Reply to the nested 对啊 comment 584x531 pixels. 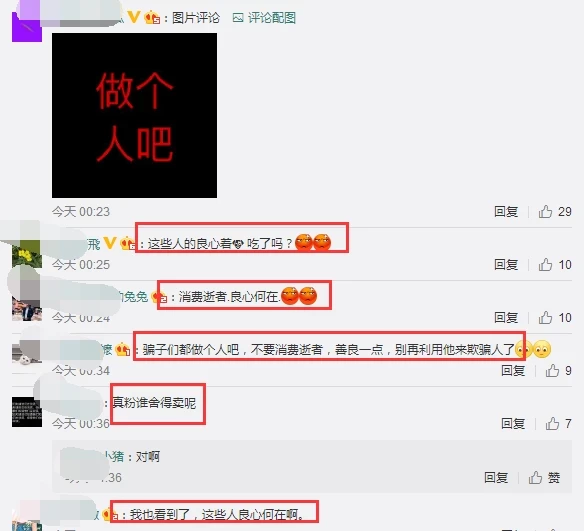[496, 477]
